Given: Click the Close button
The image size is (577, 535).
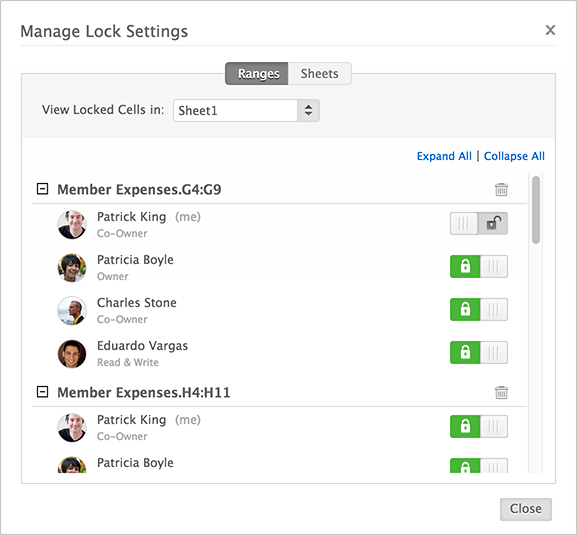Looking at the screenshot, I should [x=525, y=509].
